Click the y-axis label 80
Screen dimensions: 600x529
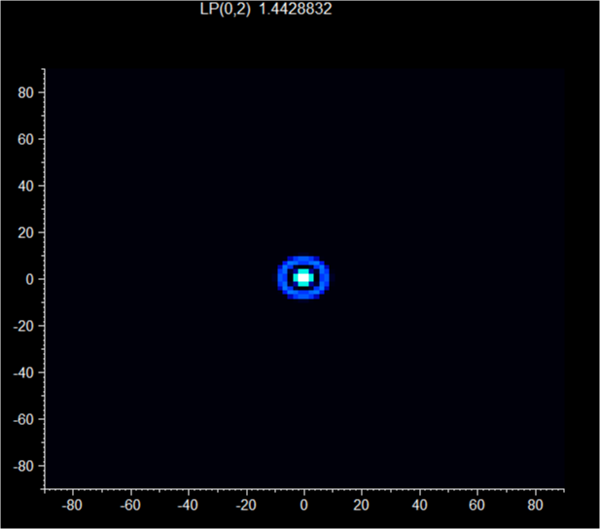click(26, 93)
